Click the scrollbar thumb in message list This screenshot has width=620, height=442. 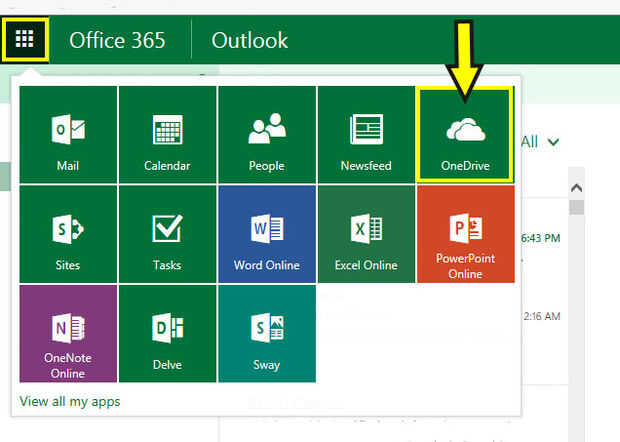(577, 207)
